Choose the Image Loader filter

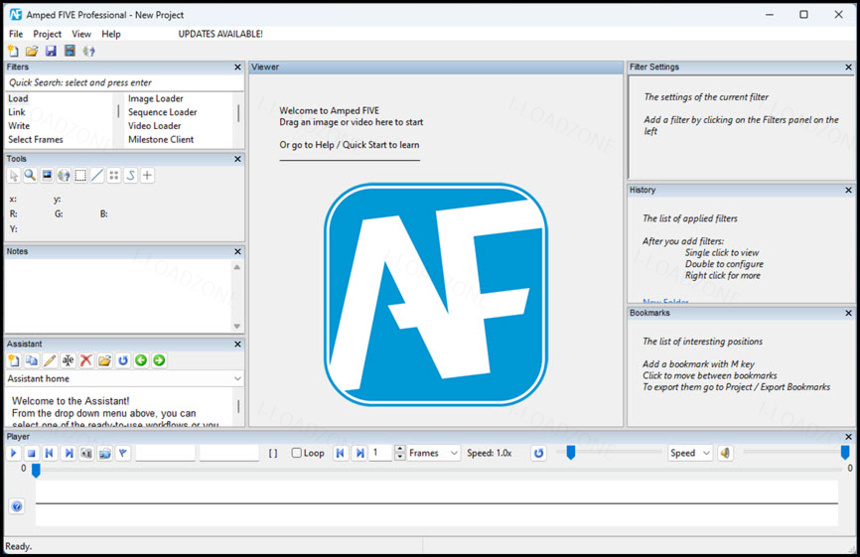click(x=156, y=99)
